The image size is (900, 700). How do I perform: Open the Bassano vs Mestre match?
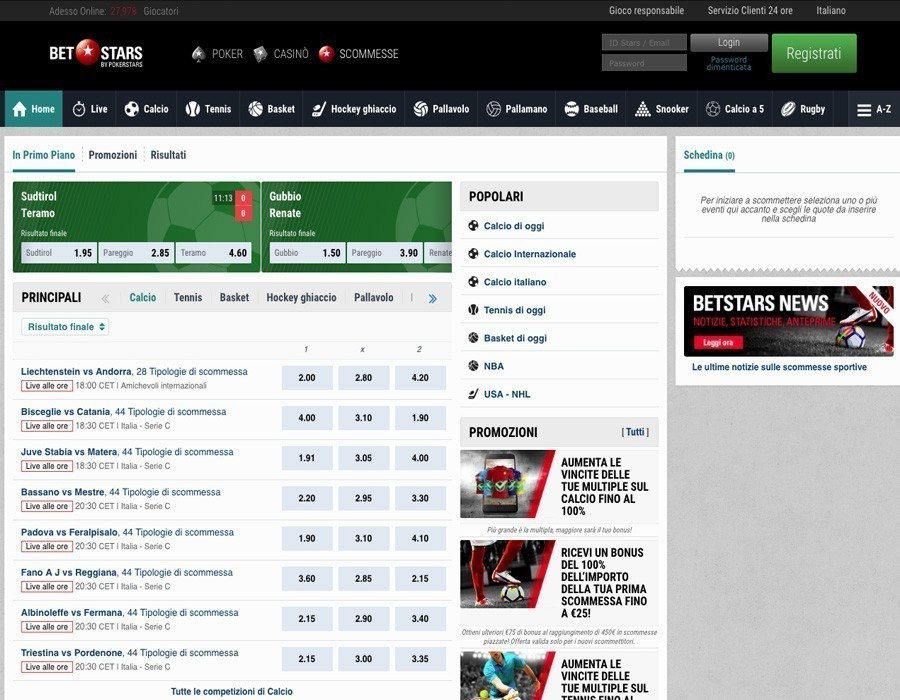click(x=63, y=492)
